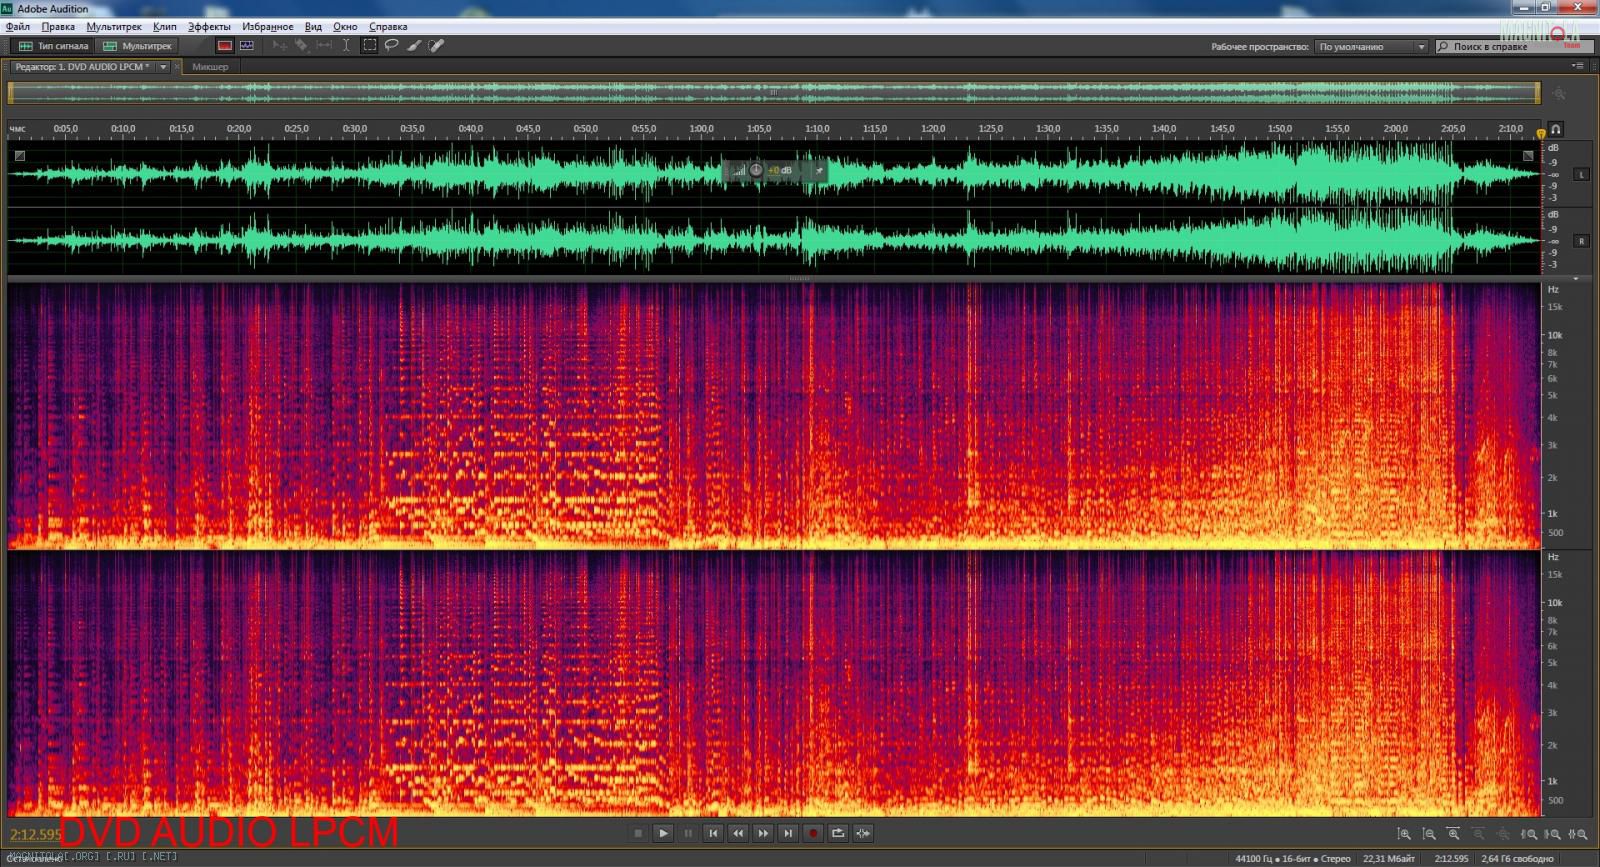Click the HUD volume gain knob

[x=756, y=171]
